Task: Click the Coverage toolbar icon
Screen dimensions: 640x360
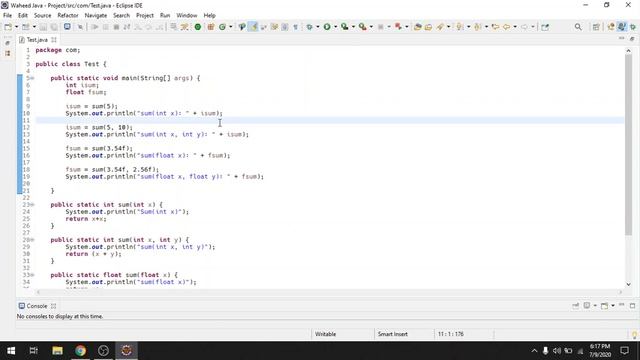Action: 345,27
